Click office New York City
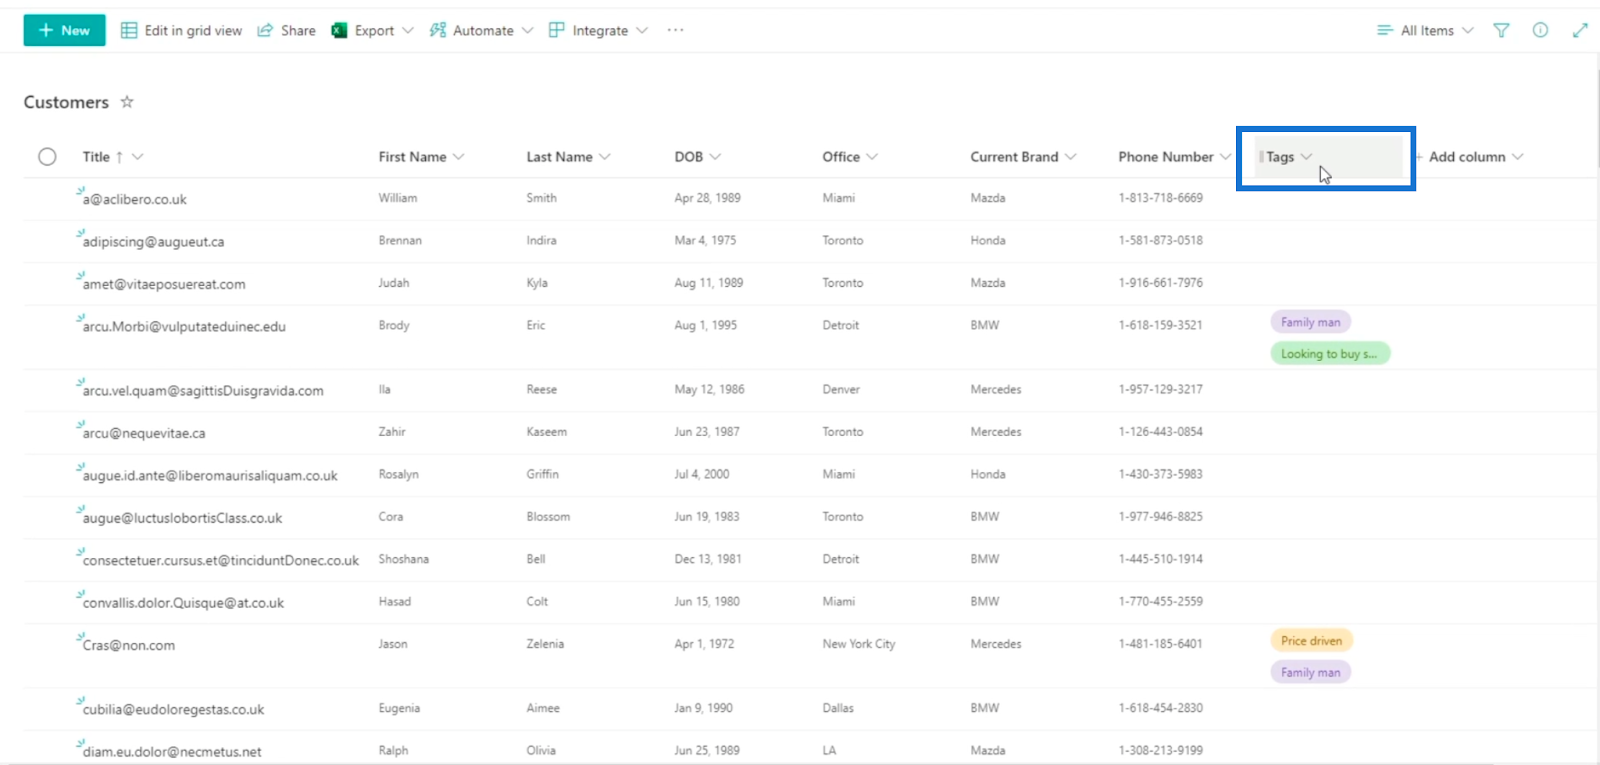Image resolution: width=1600 pixels, height=765 pixels. [x=859, y=645]
